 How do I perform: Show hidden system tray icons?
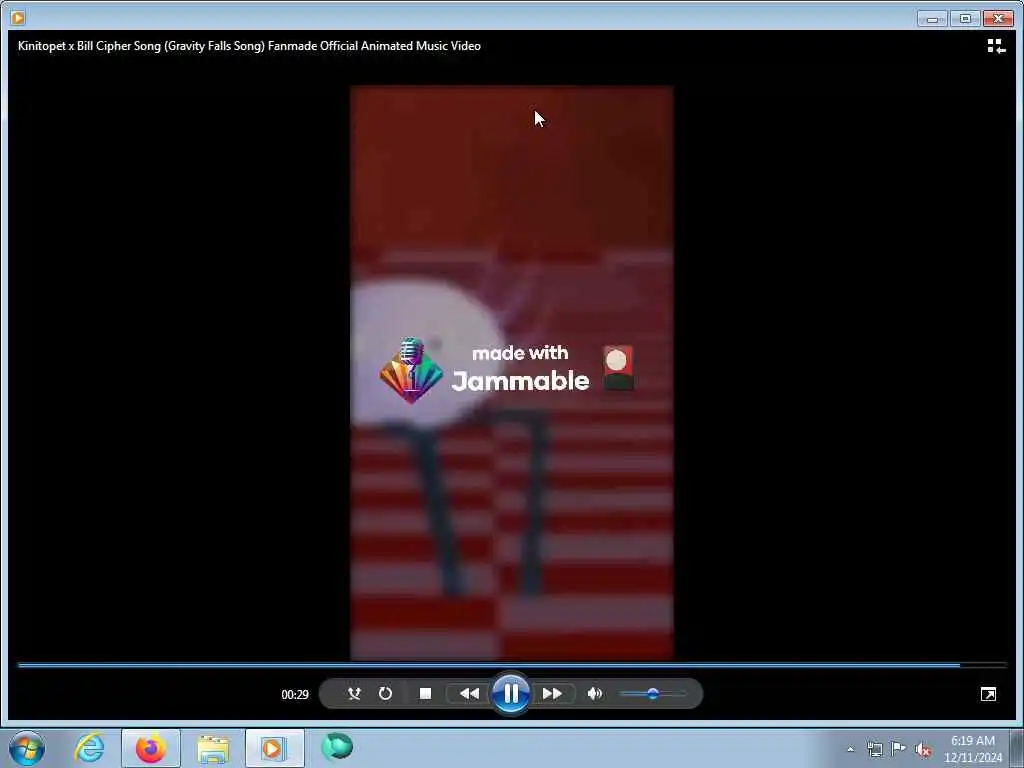850,749
